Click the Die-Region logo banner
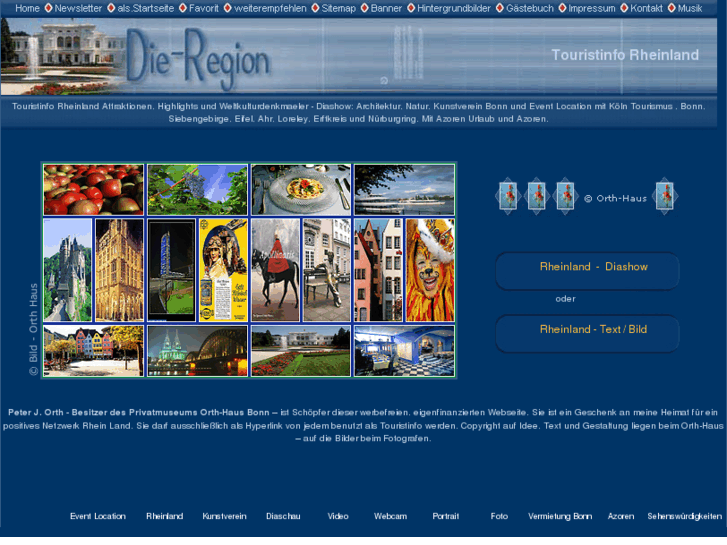727x545 pixels. [x=198, y=58]
